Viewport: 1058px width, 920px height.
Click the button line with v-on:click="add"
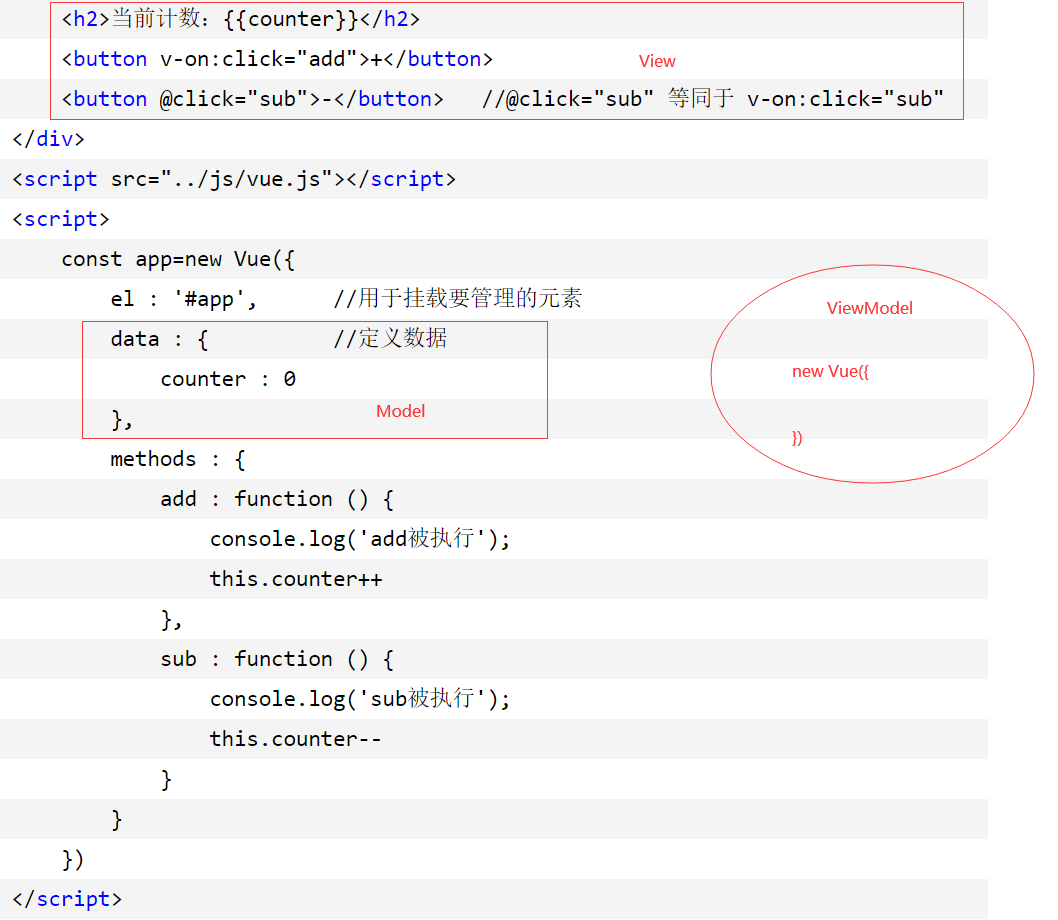(277, 59)
